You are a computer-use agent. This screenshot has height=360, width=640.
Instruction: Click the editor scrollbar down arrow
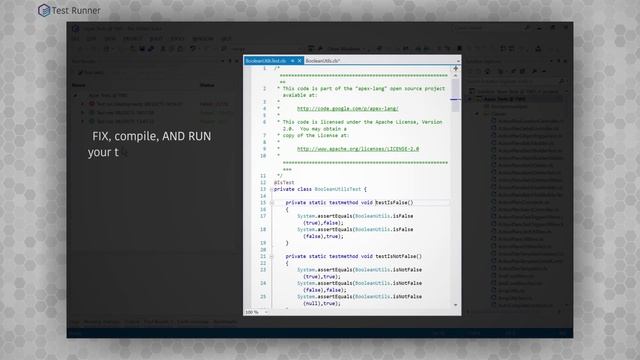pyautogui.click(x=456, y=305)
